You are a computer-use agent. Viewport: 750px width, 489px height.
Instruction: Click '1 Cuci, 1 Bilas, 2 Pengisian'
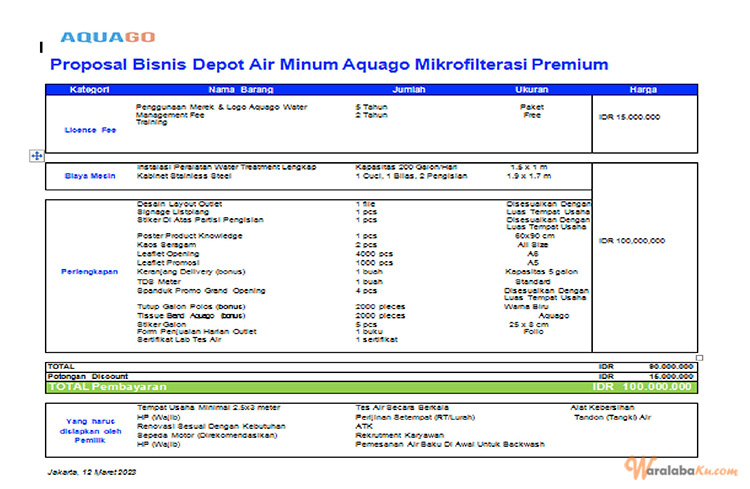411,176
